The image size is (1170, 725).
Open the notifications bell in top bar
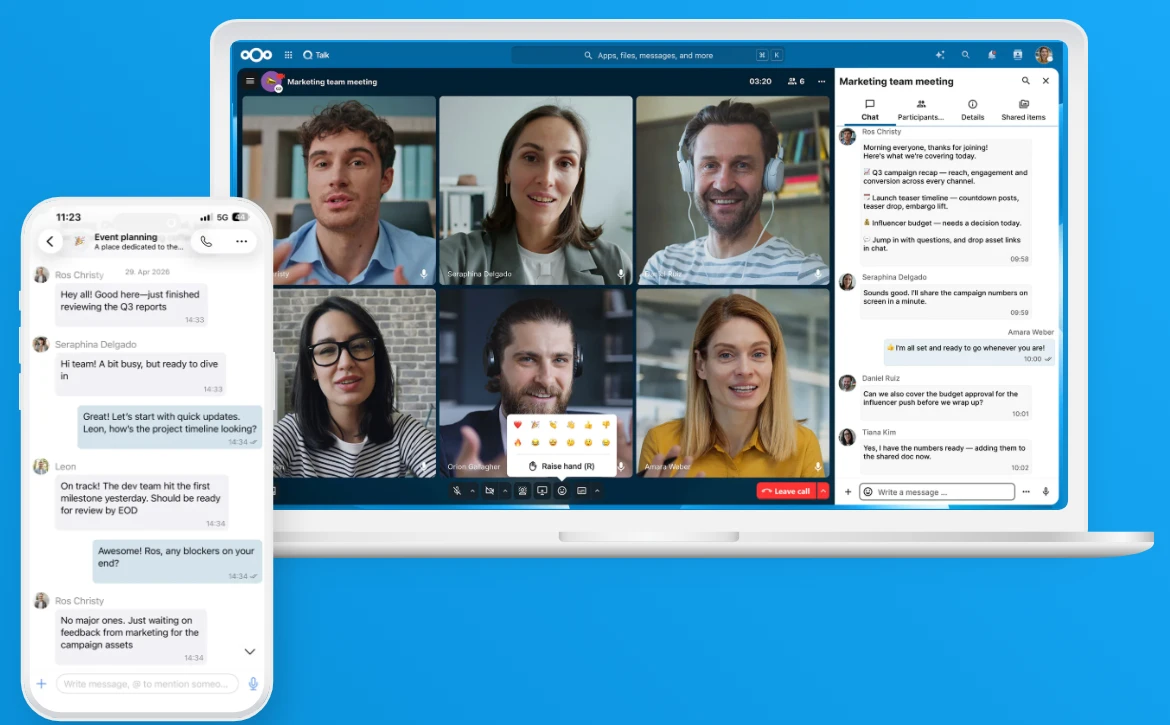(x=992, y=55)
